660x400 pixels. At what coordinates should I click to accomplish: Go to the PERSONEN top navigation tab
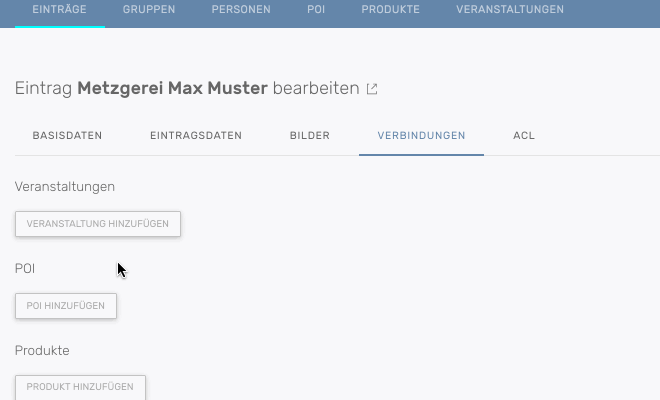[241, 10]
